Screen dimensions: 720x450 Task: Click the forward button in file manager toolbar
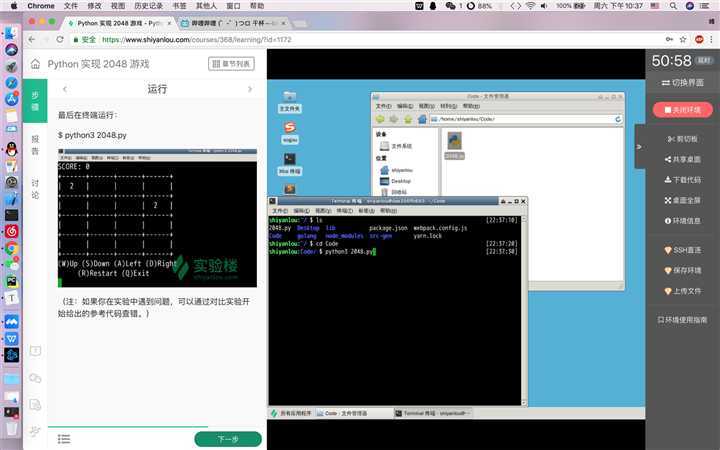tap(394, 119)
